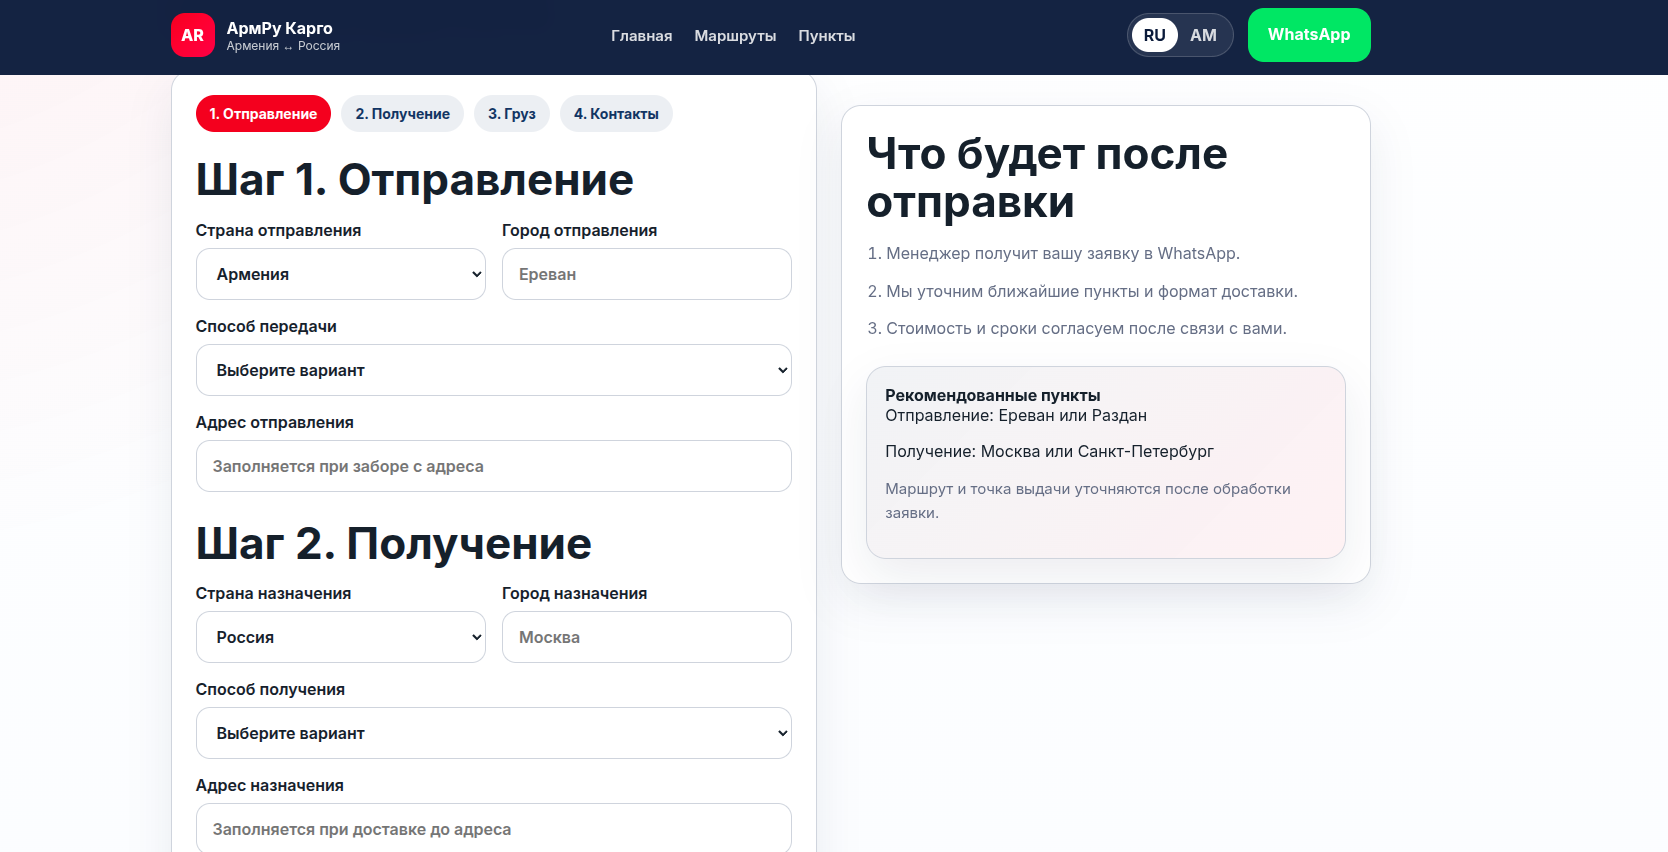This screenshot has height=852, width=1668.
Task: Click the Адрес назначения label
Action: pyautogui.click(x=270, y=786)
